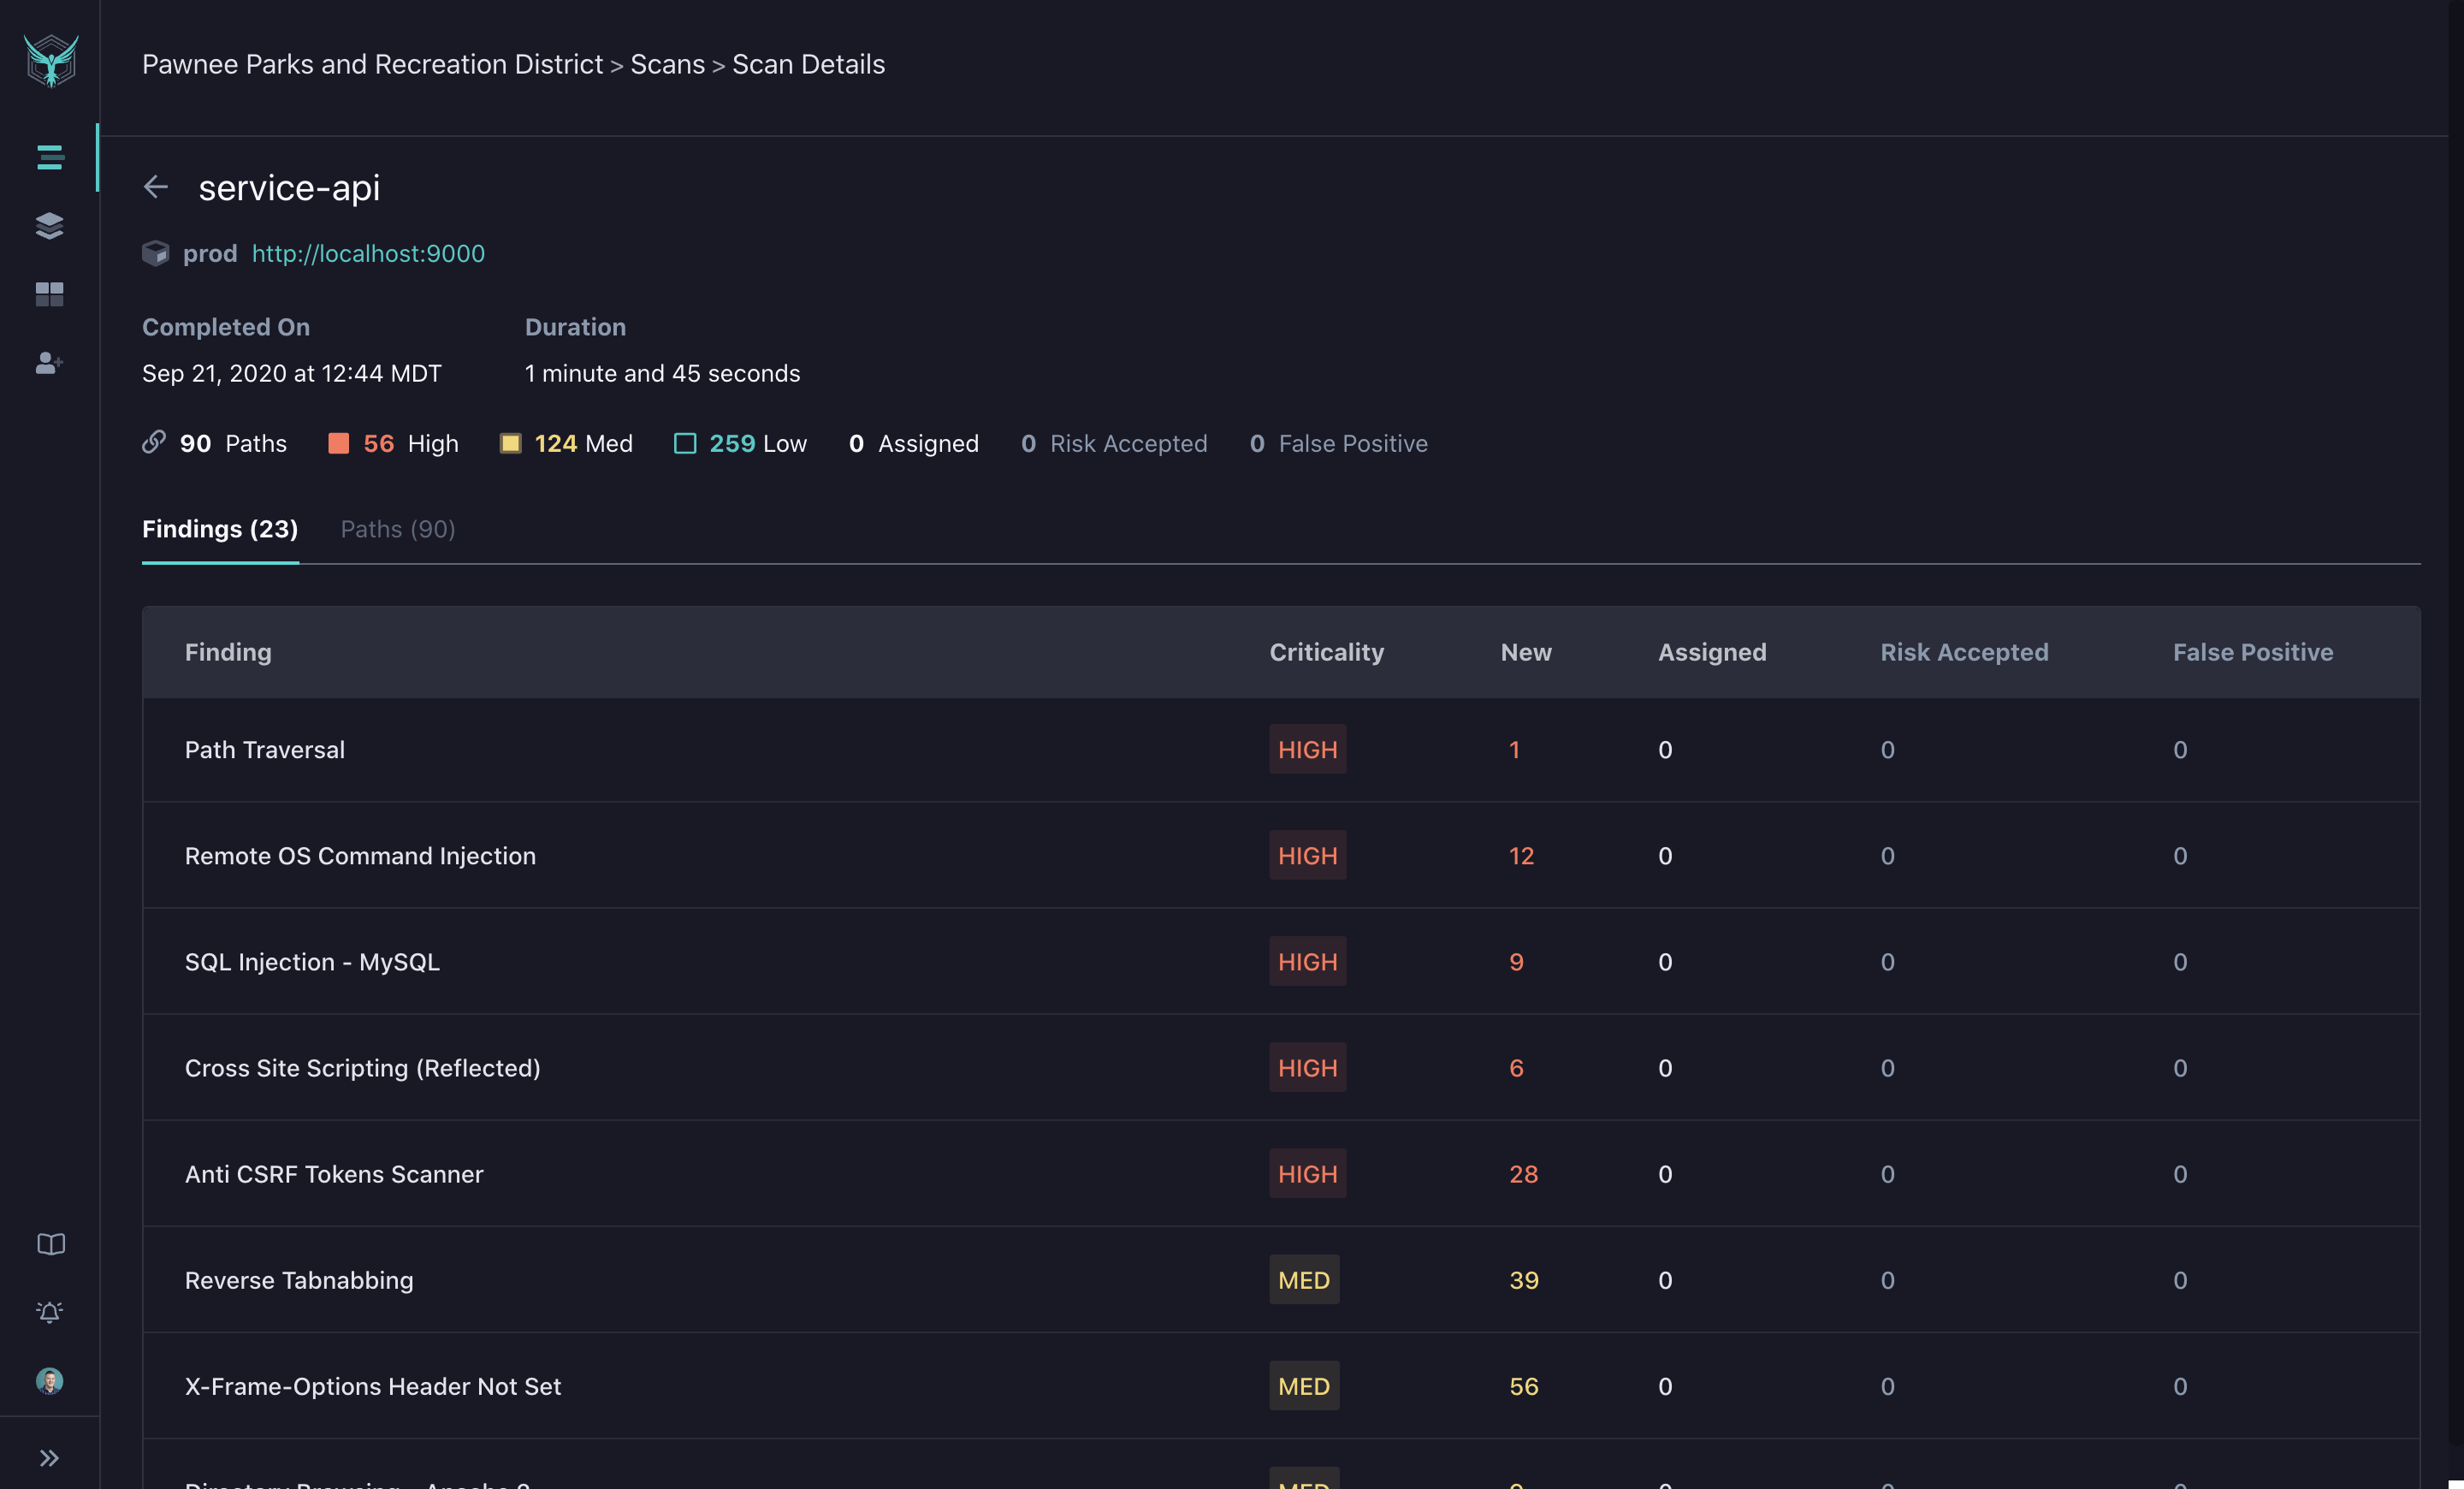Image resolution: width=2464 pixels, height=1489 pixels.
Task: Click the http://localhost:9000 link
Action: tap(368, 252)
